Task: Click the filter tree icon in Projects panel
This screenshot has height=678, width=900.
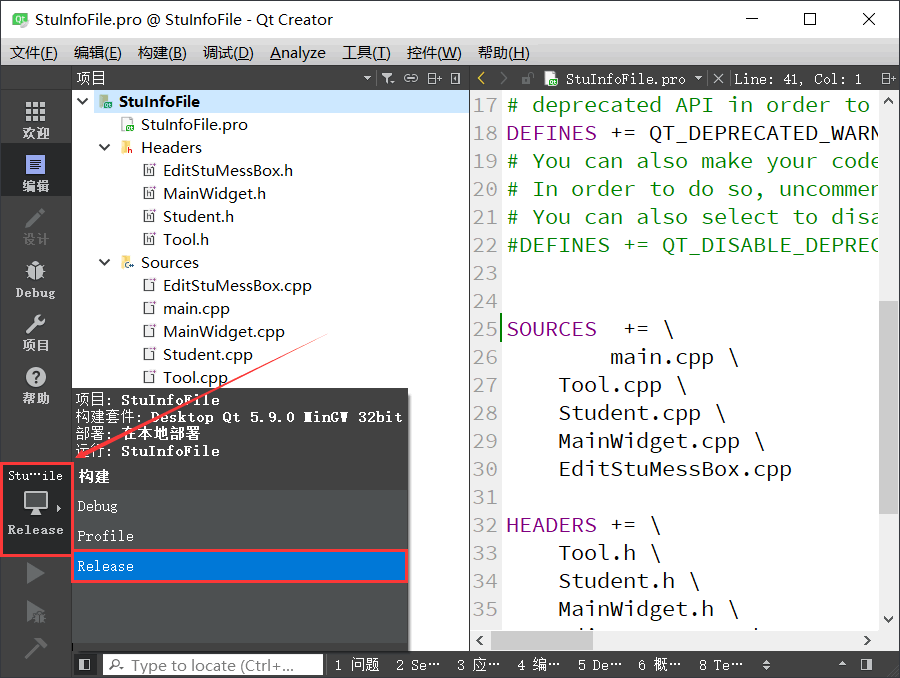Action: tap(388, 78)
